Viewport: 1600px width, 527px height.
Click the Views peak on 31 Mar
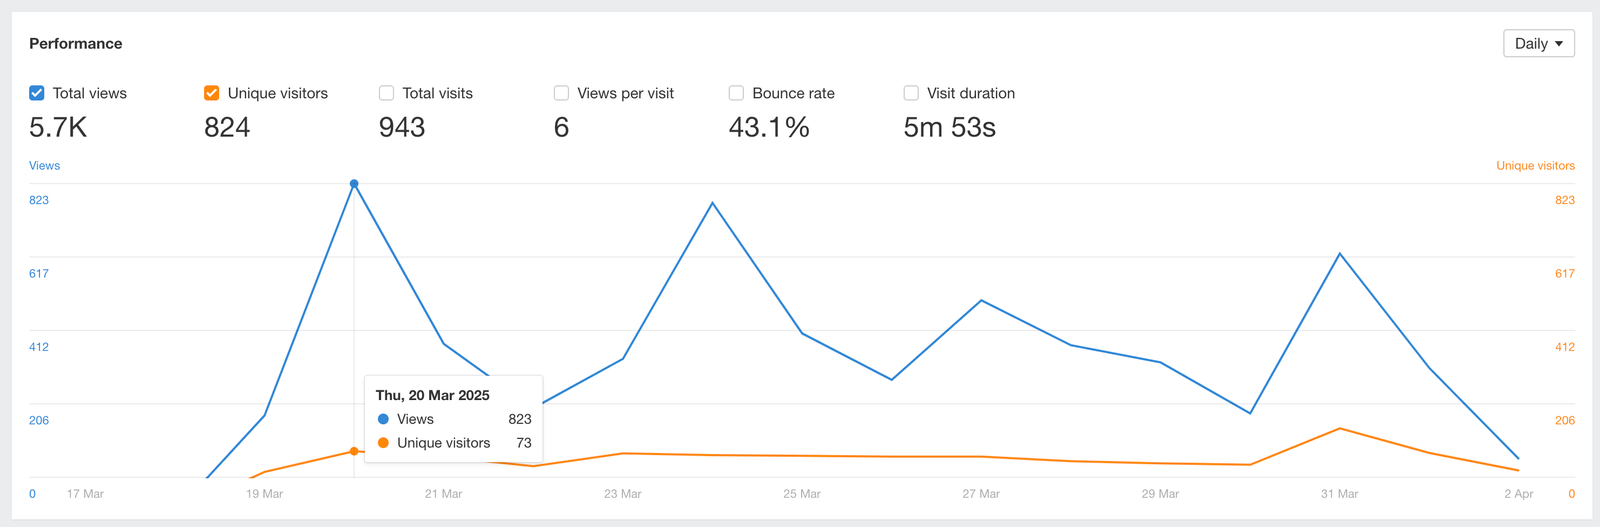pos(1340,254)
